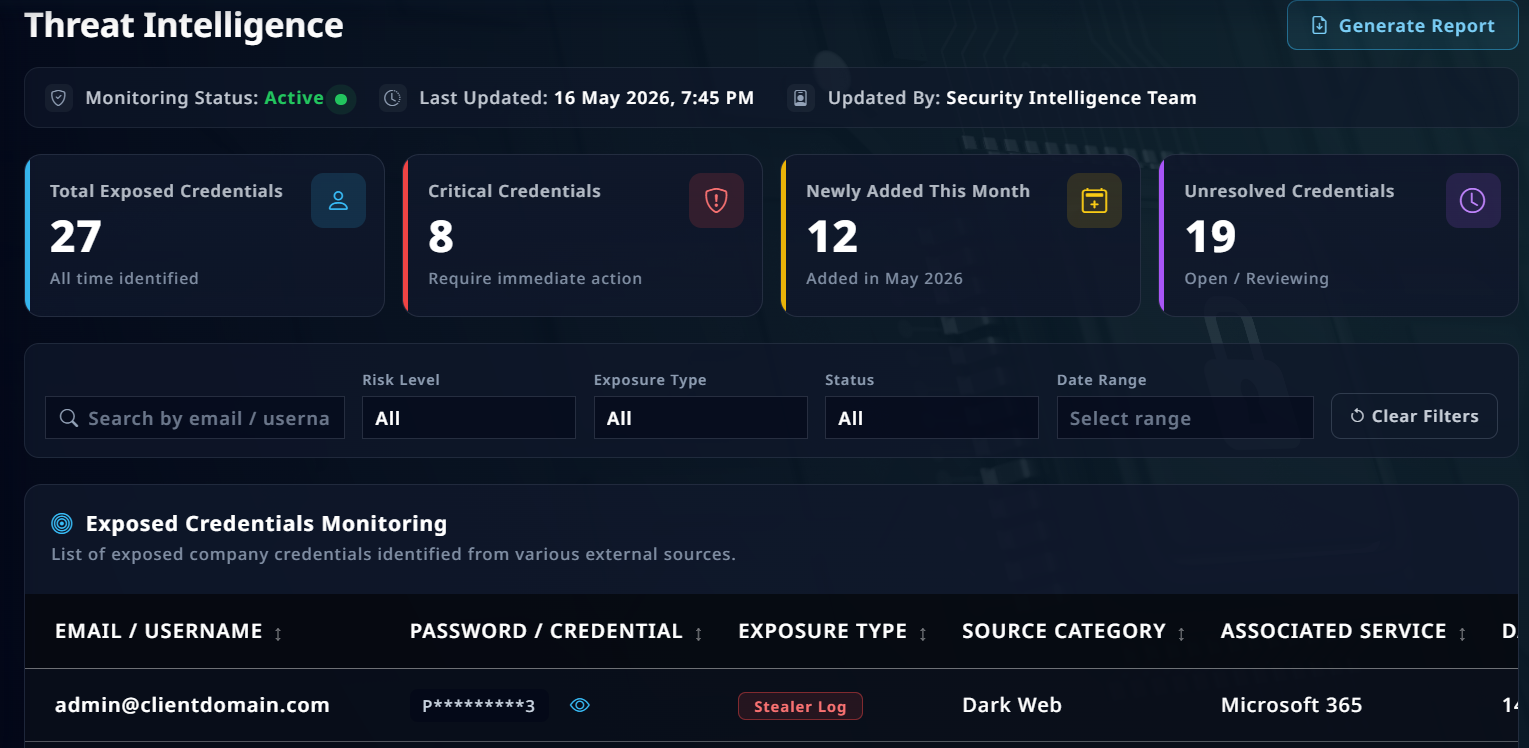Select the Unresolved Credentials count 19
Image resolution: width=1529 pixels, height=748 pixels.
tap(1211, 237)
